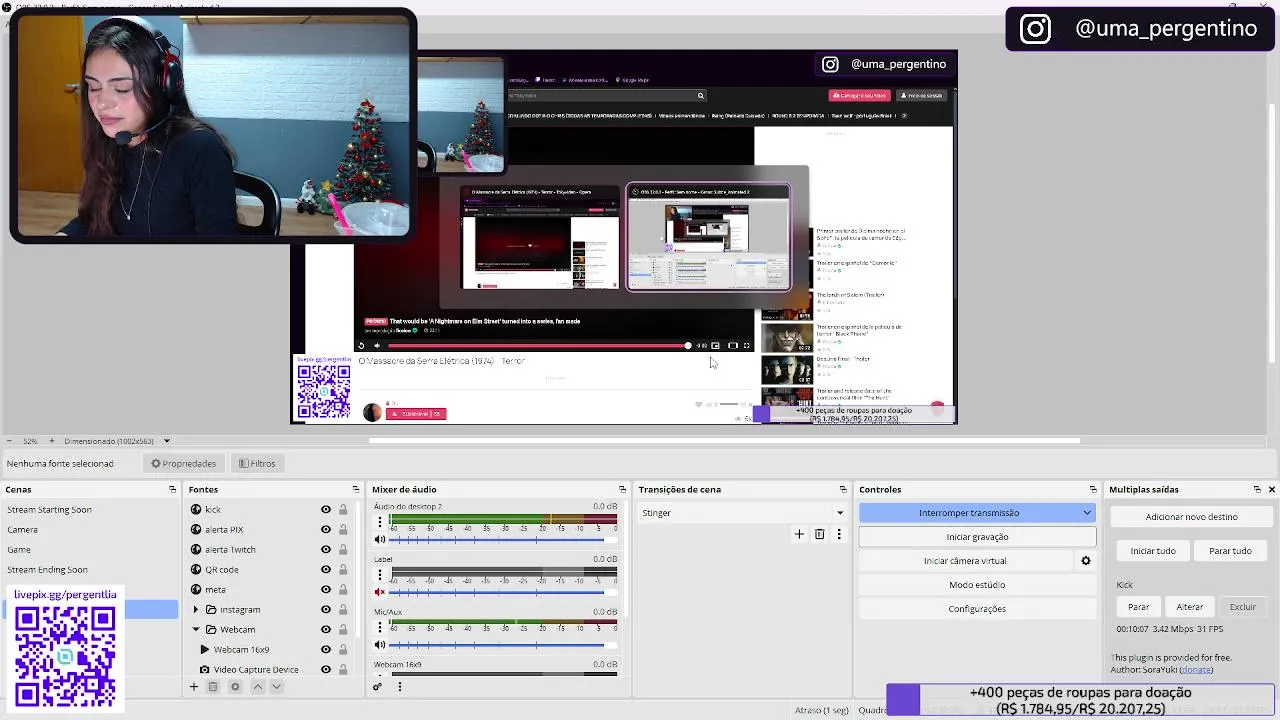Mute the Mic/Aux speaker
The image size is (1280, 720).
pos(380,645)
